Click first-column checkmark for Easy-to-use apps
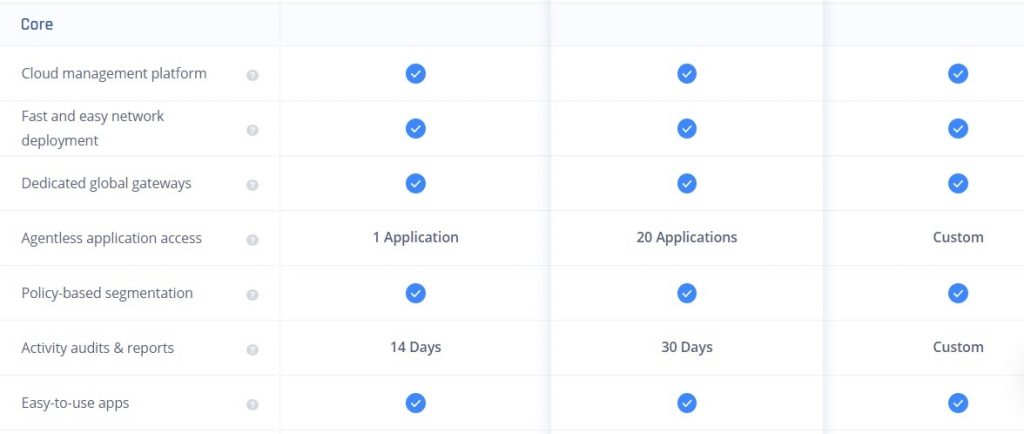This screenshot has width=1024, height=434. [x=415, y=403]
